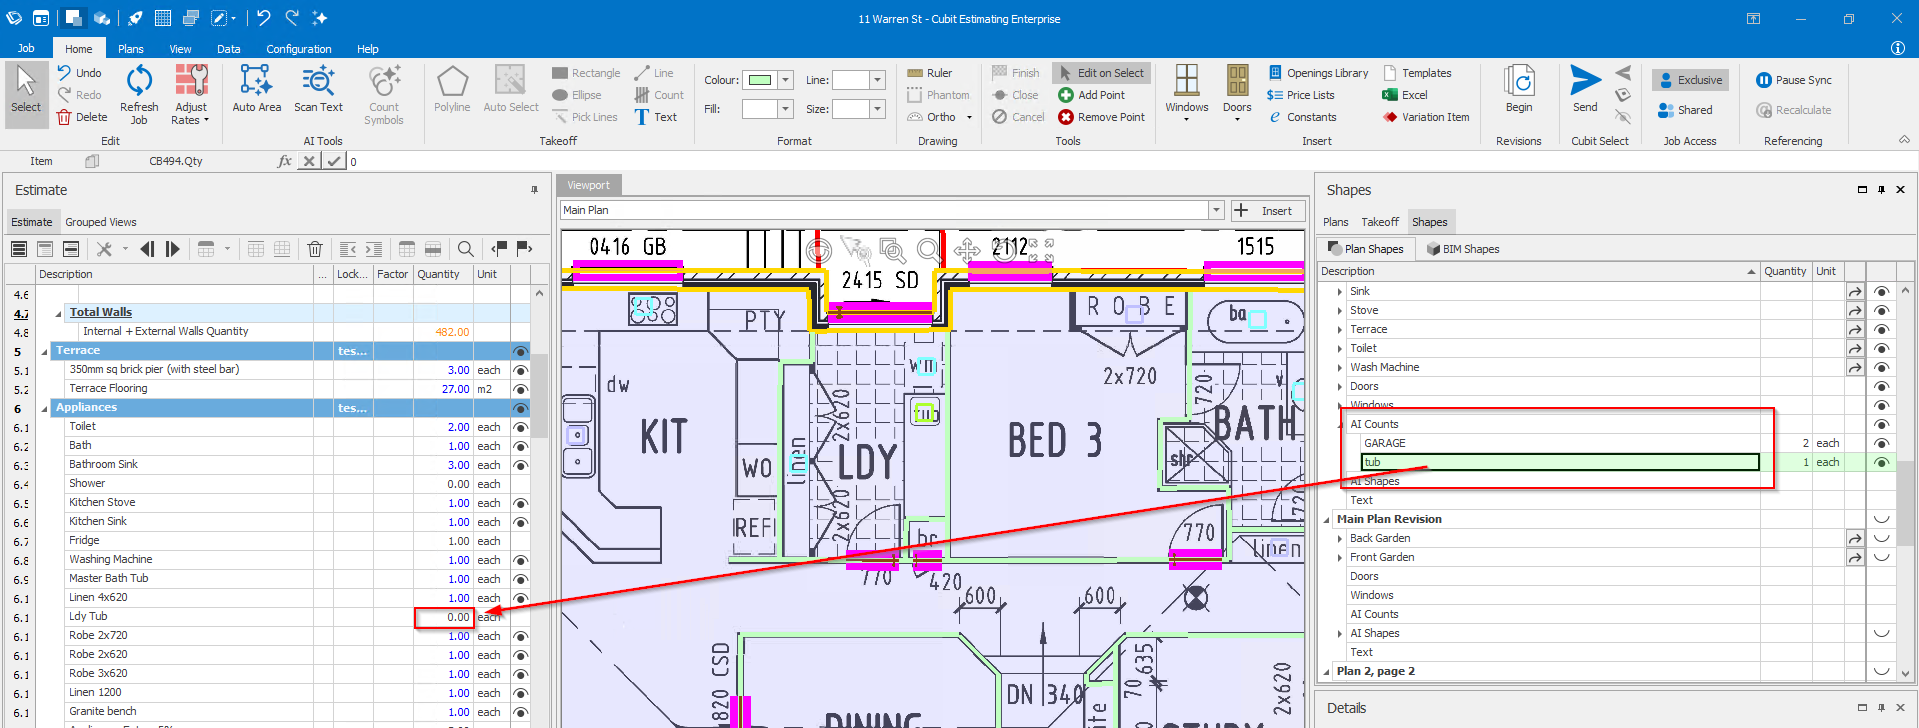Set Shared job access
The height and width of the screenshot is (728, 1919).
1685,110
